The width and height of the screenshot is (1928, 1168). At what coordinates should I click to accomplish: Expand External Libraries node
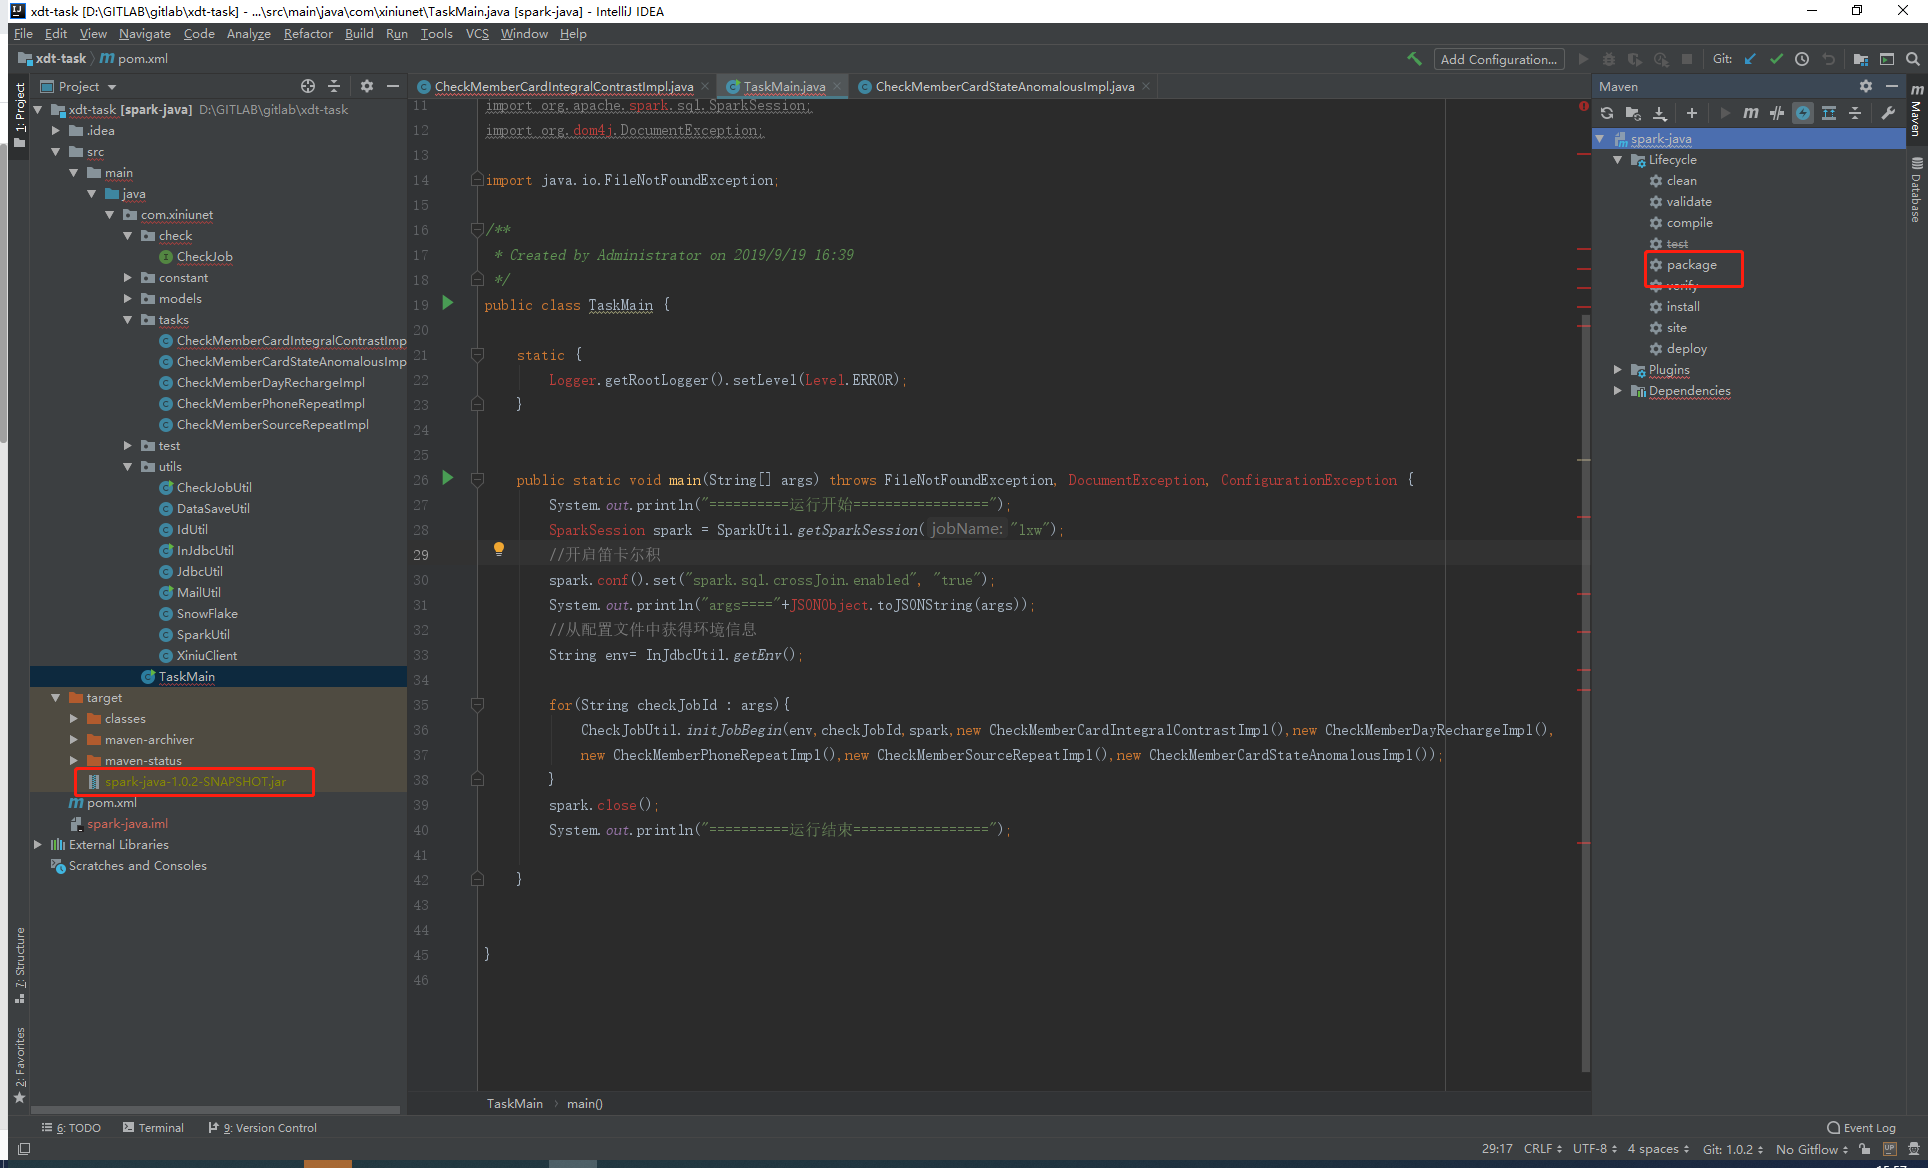38,845
